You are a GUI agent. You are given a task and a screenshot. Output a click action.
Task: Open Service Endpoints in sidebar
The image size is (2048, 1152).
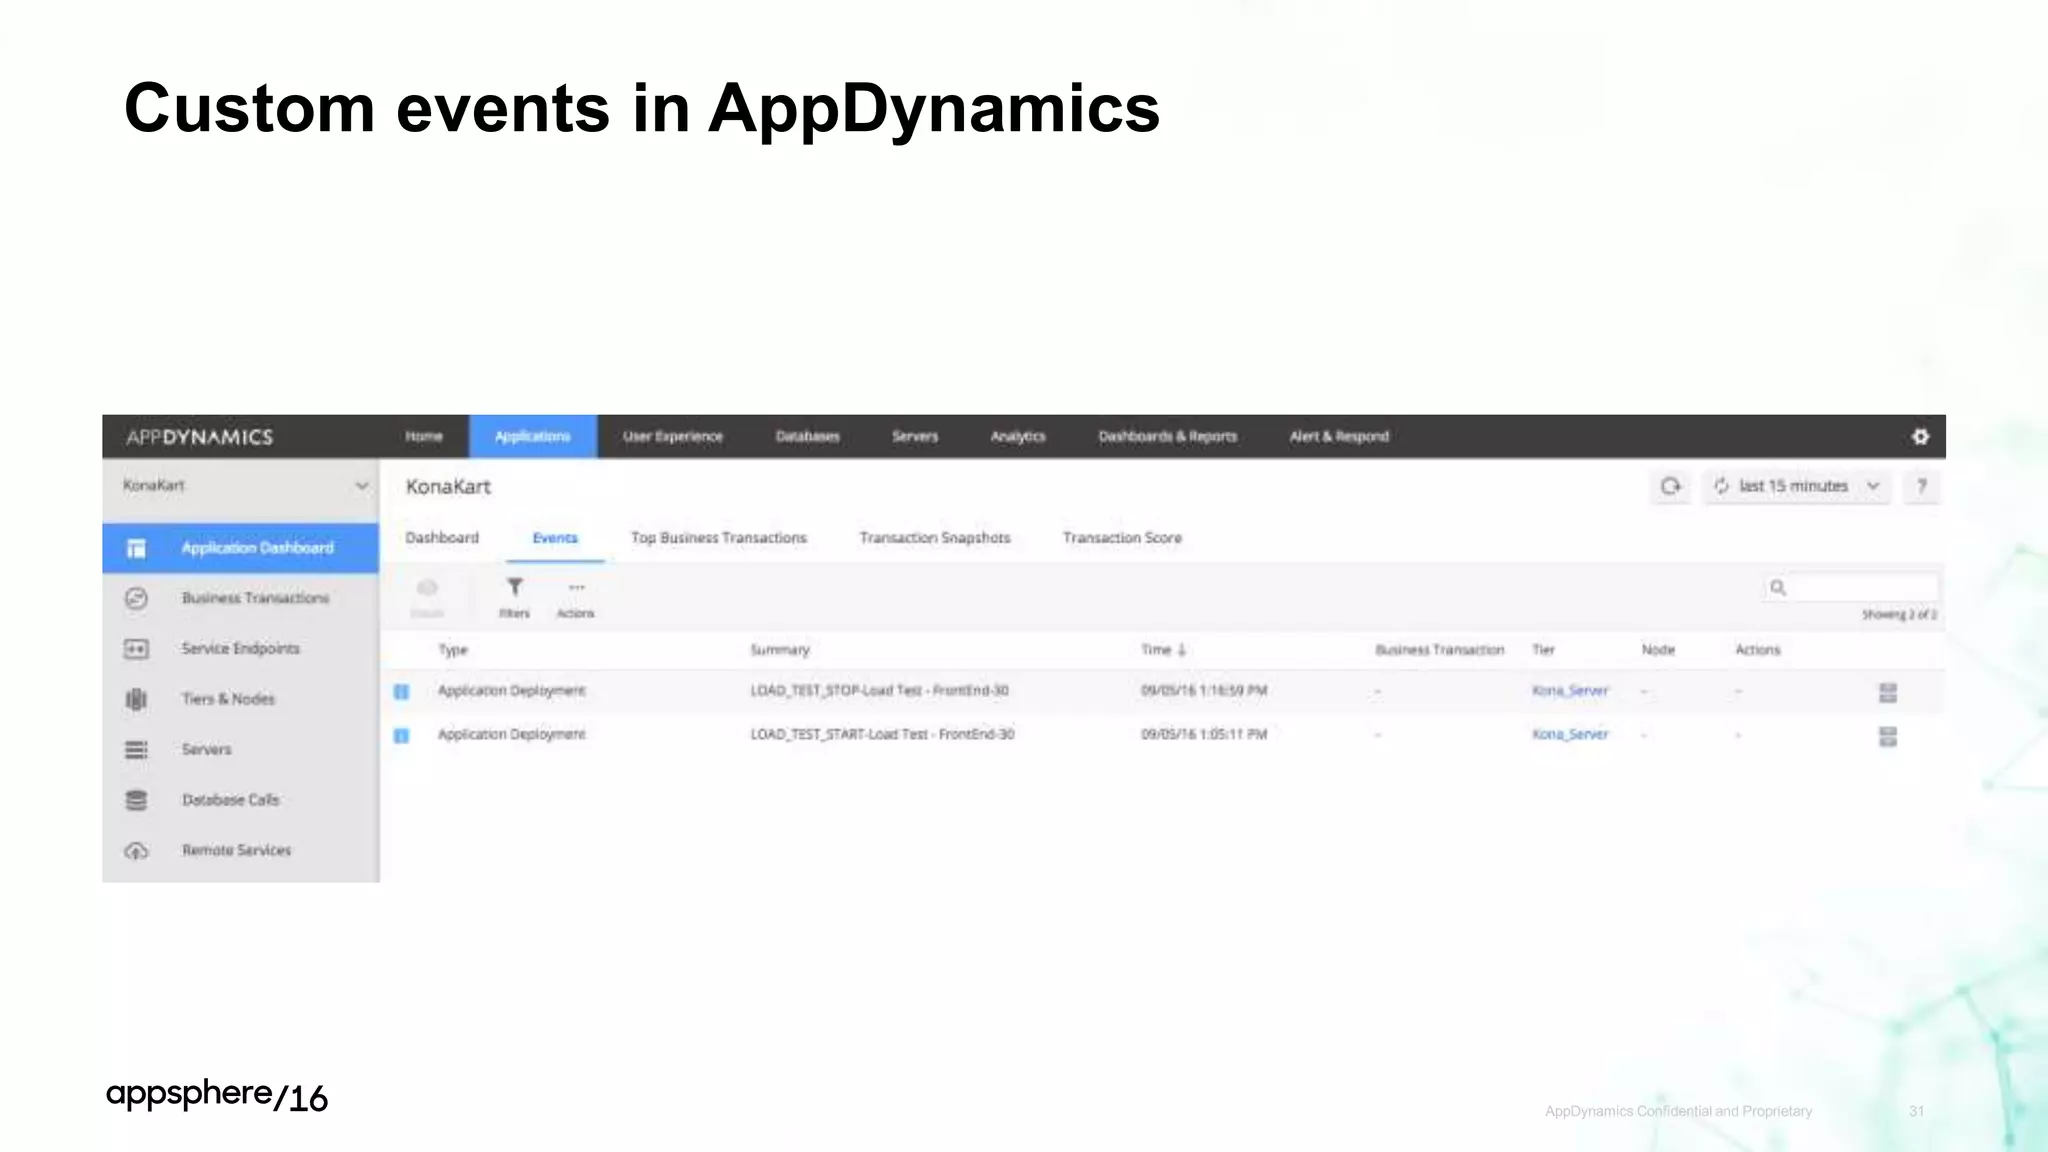click(x=240, y=649)
